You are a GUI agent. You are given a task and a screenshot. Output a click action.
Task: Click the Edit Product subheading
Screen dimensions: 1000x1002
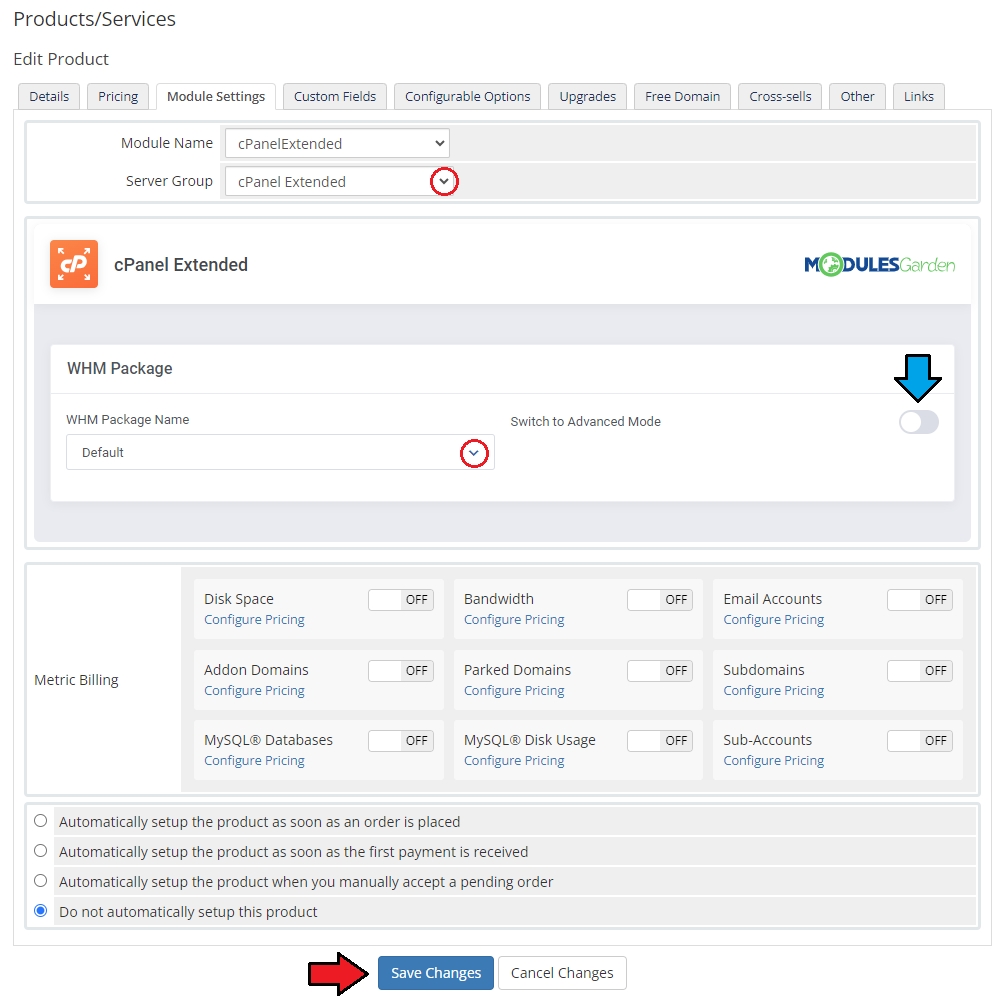click(x=61, y=59)
